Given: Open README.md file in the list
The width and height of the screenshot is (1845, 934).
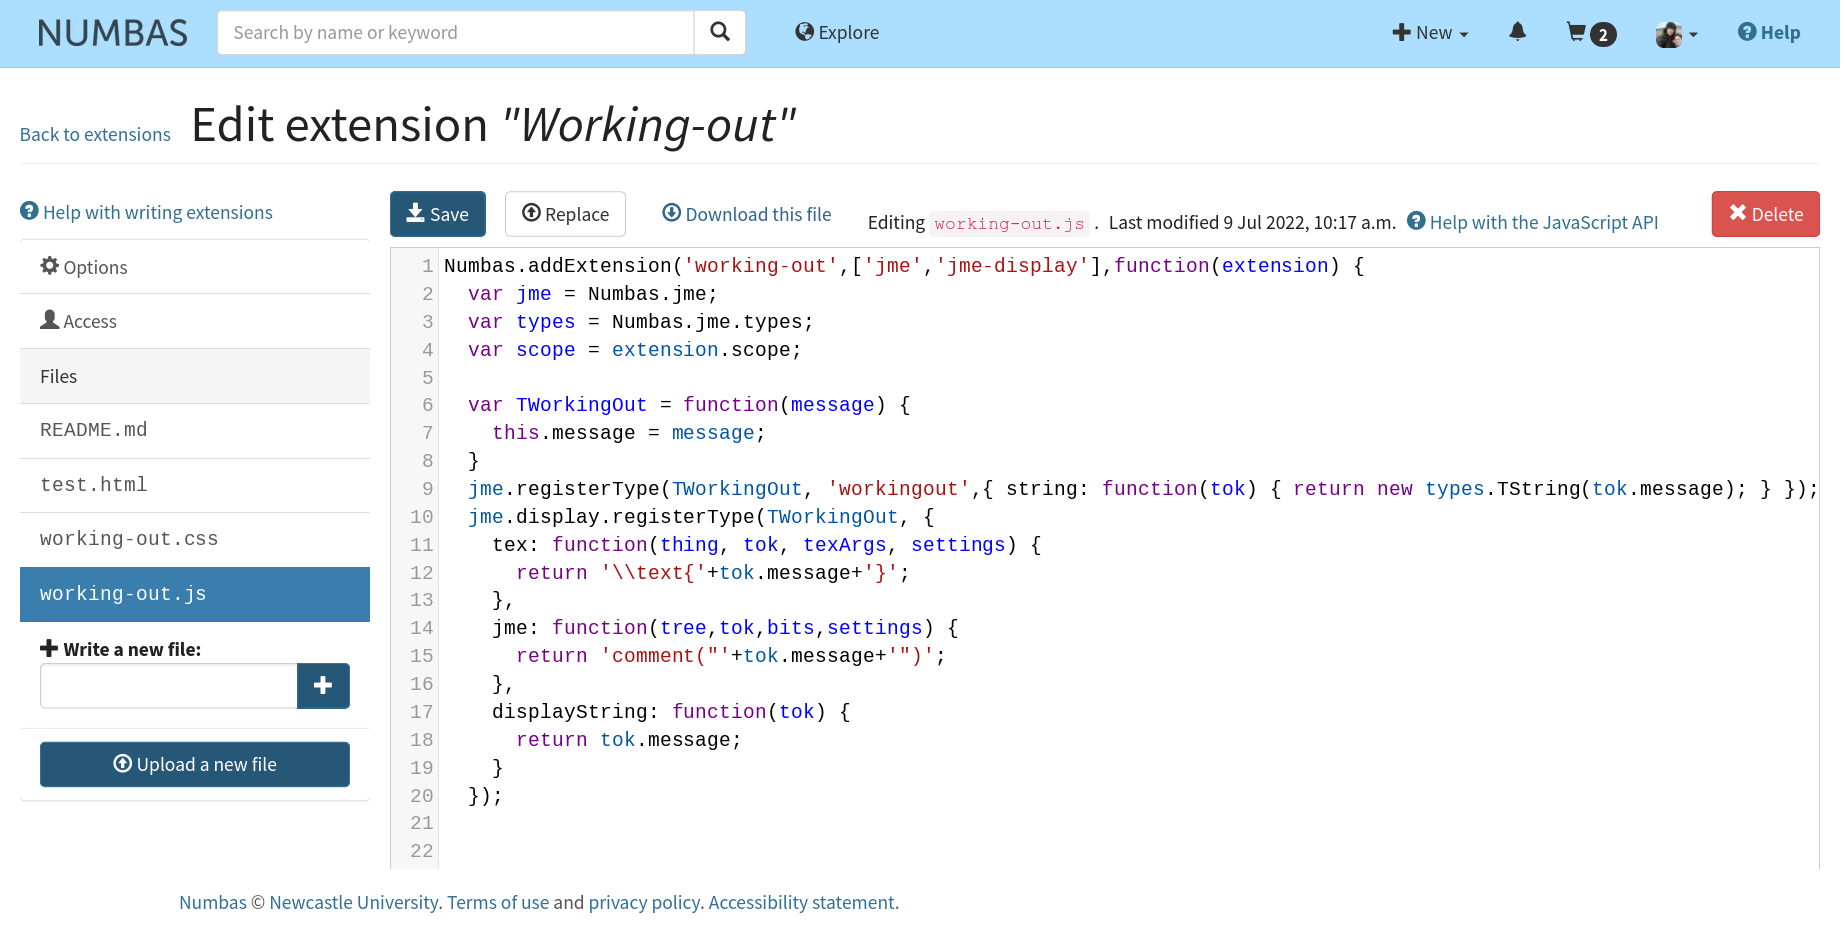Looking at the screenshot, I should pos(94,430).
